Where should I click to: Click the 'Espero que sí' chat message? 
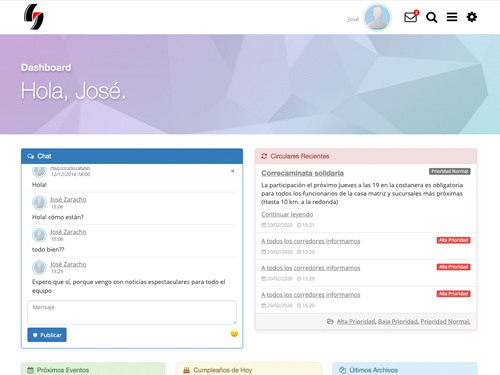129,286
